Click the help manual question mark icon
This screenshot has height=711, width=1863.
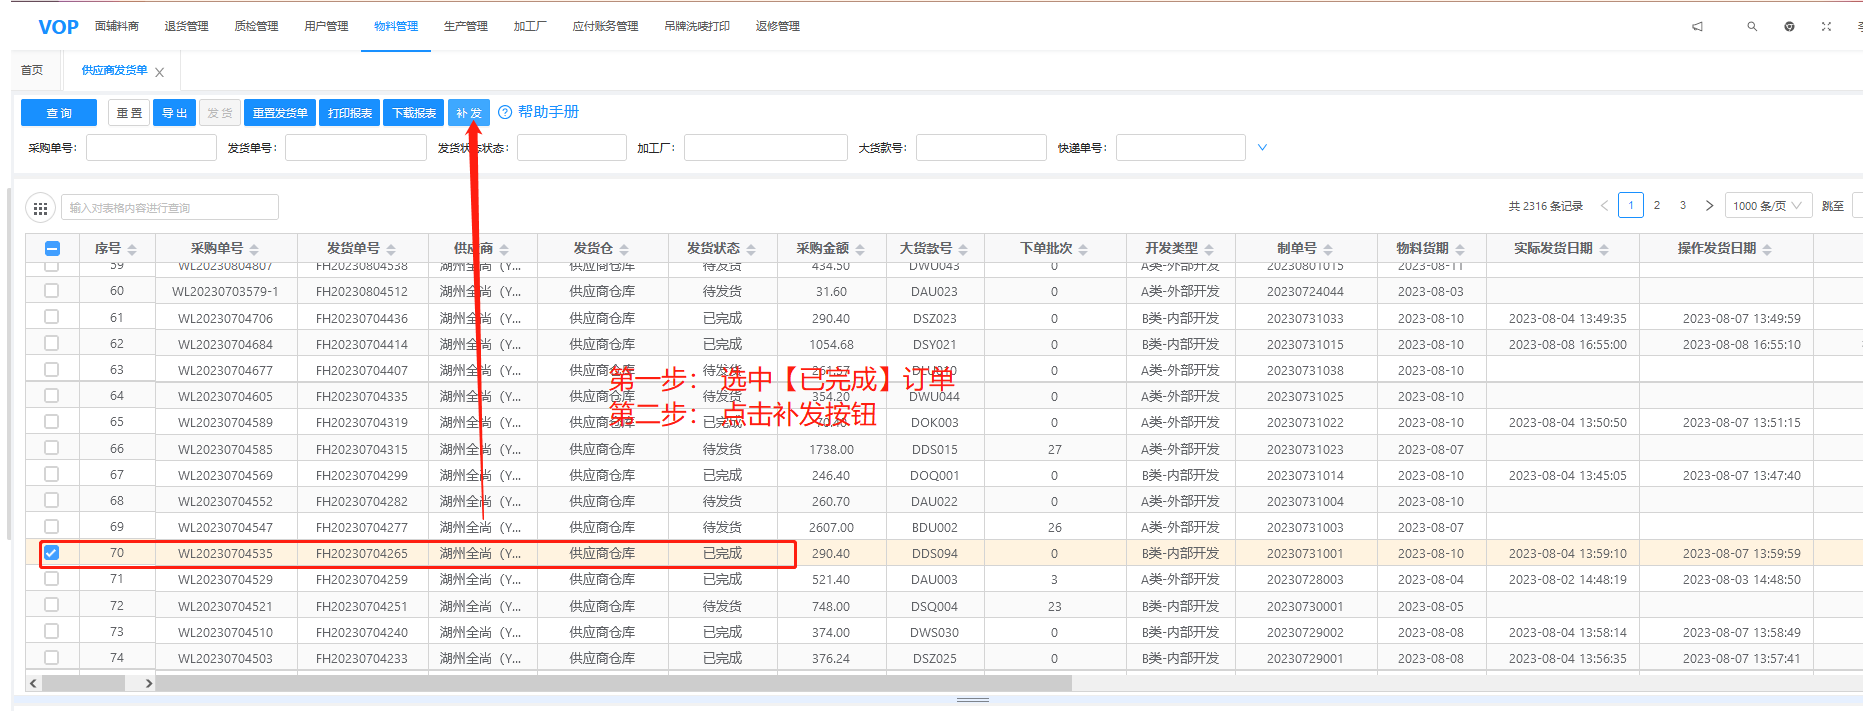pyautogui.click(x=505, y=113)
